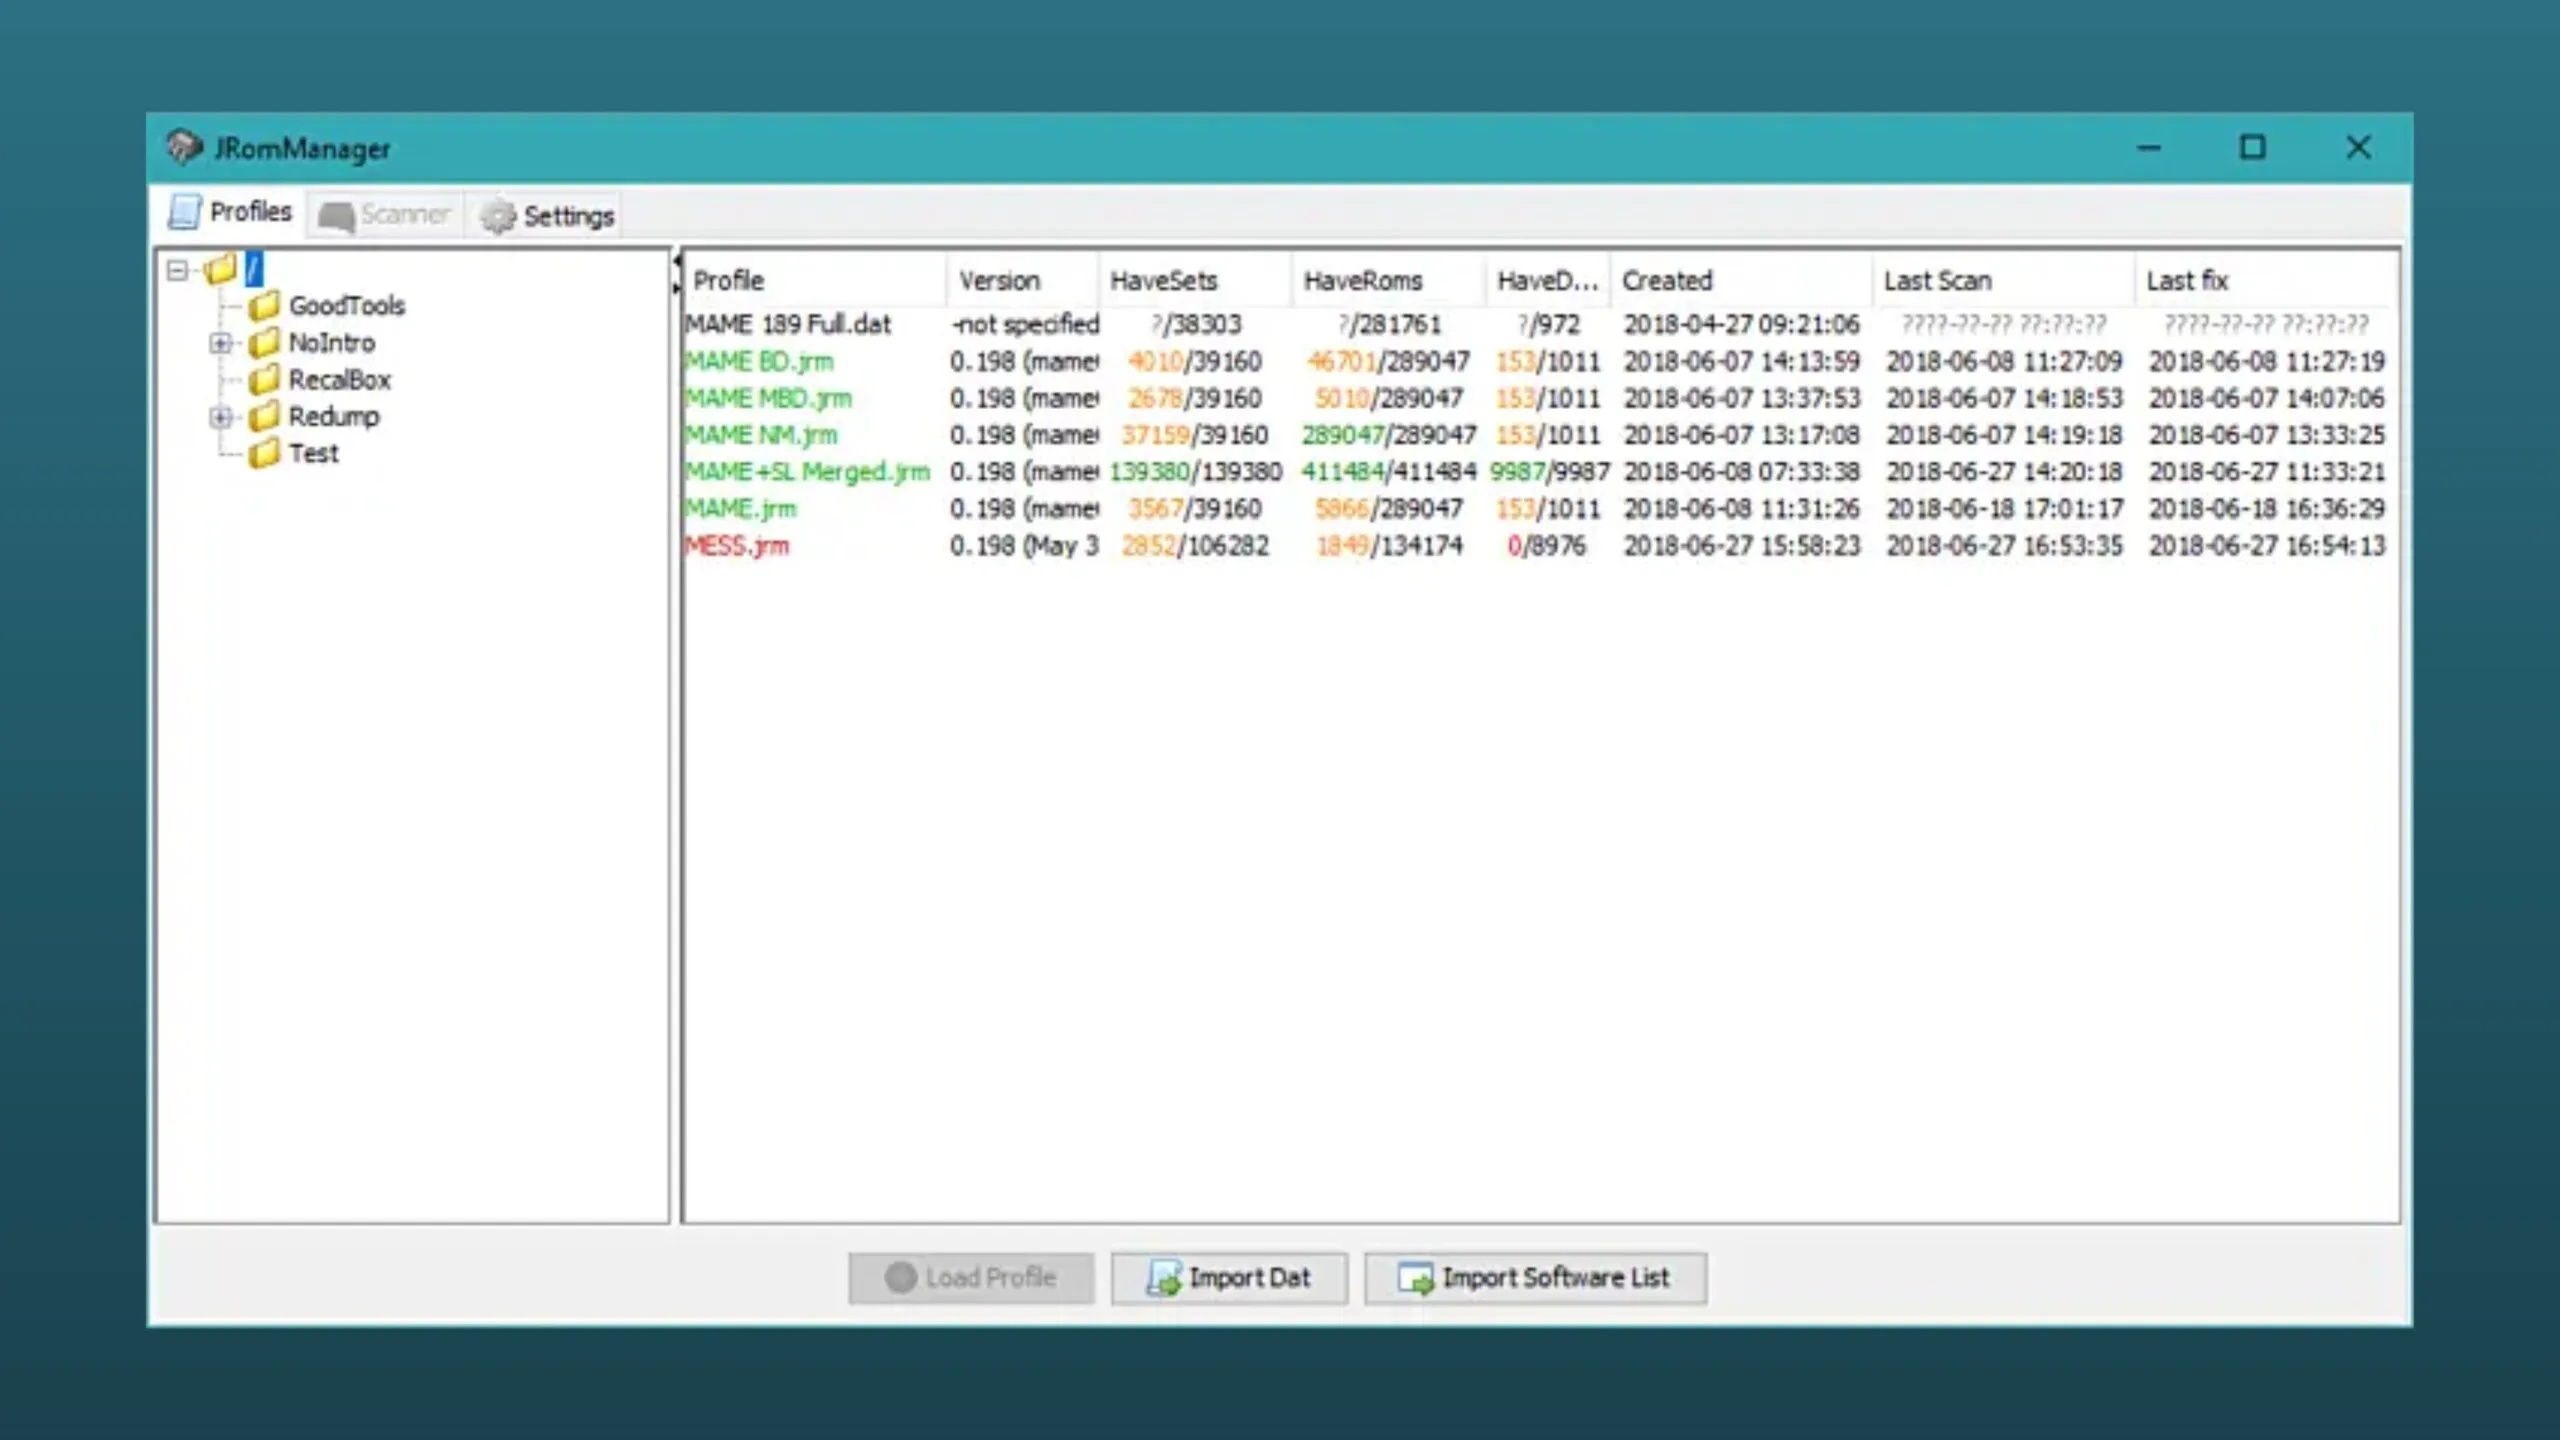Image resolution: width=2560 pixels, height=1440 pixels.
Task: Open the Settings tab
Action: 547,215
